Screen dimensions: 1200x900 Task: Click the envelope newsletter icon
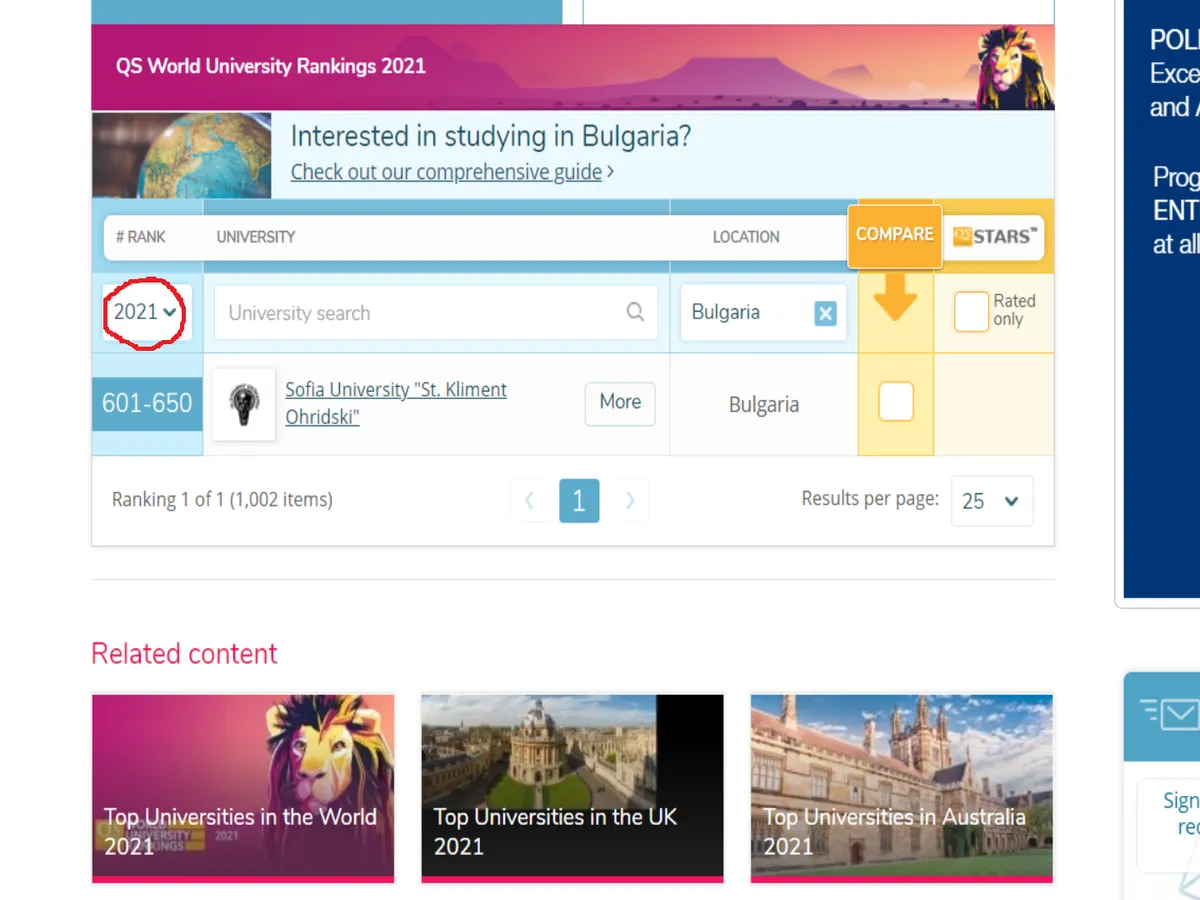[x=1169, y=714]
